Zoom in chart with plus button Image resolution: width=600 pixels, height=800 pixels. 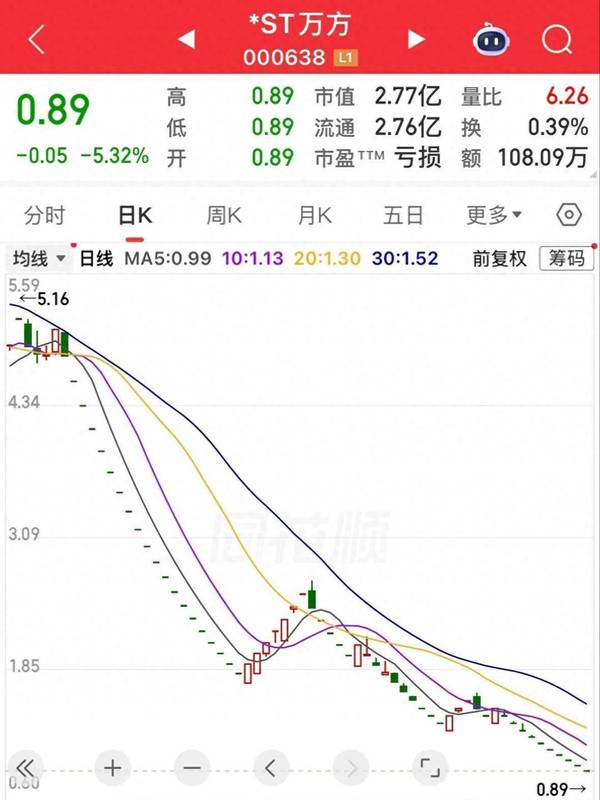click(113, 767)
